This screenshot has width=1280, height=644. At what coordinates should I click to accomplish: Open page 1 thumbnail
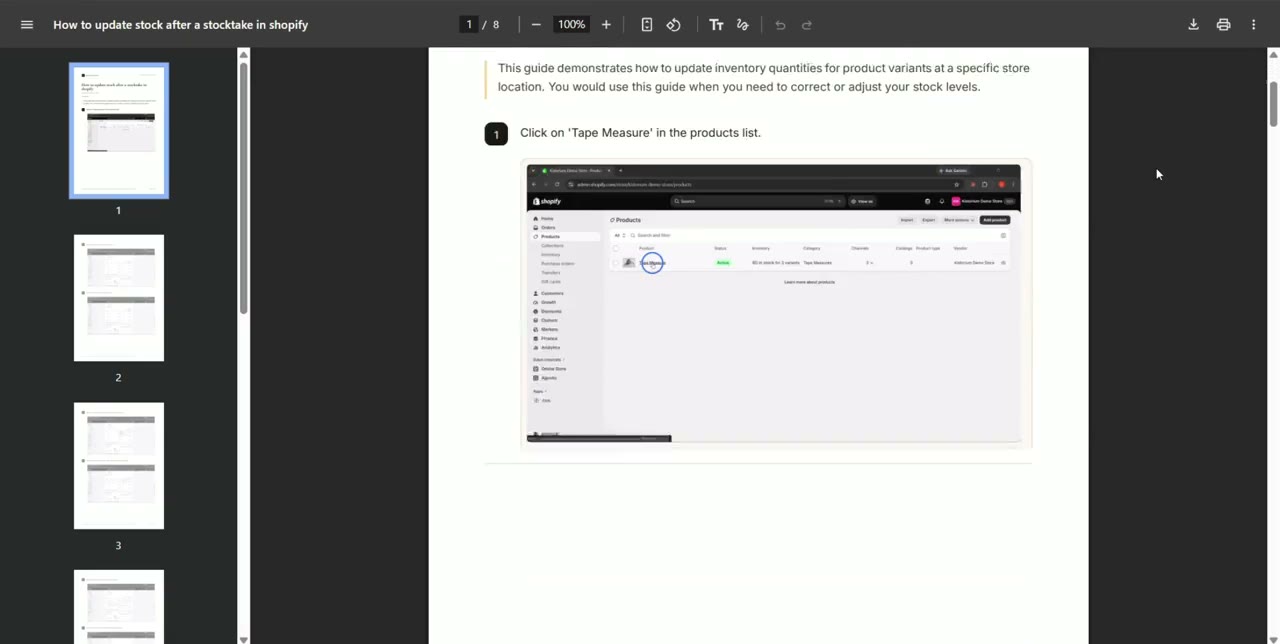coord(119,131)
